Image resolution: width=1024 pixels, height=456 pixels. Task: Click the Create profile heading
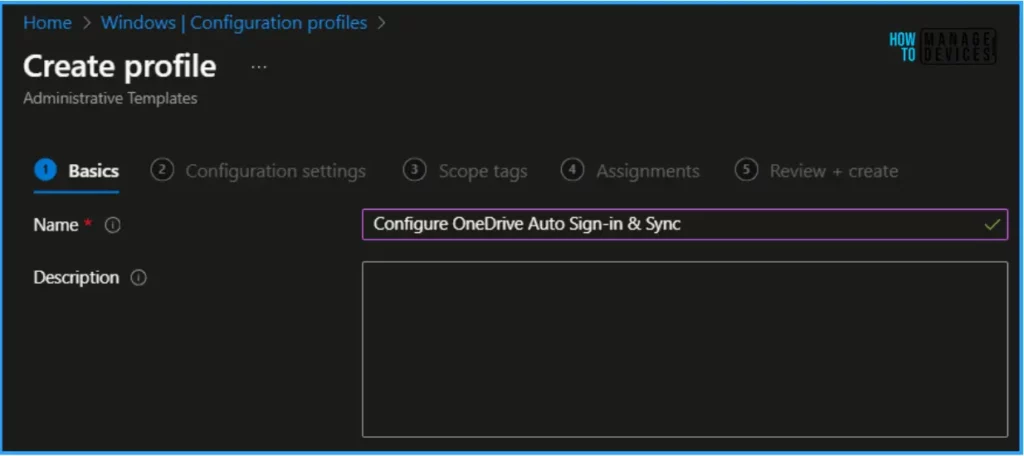[120, 67]
